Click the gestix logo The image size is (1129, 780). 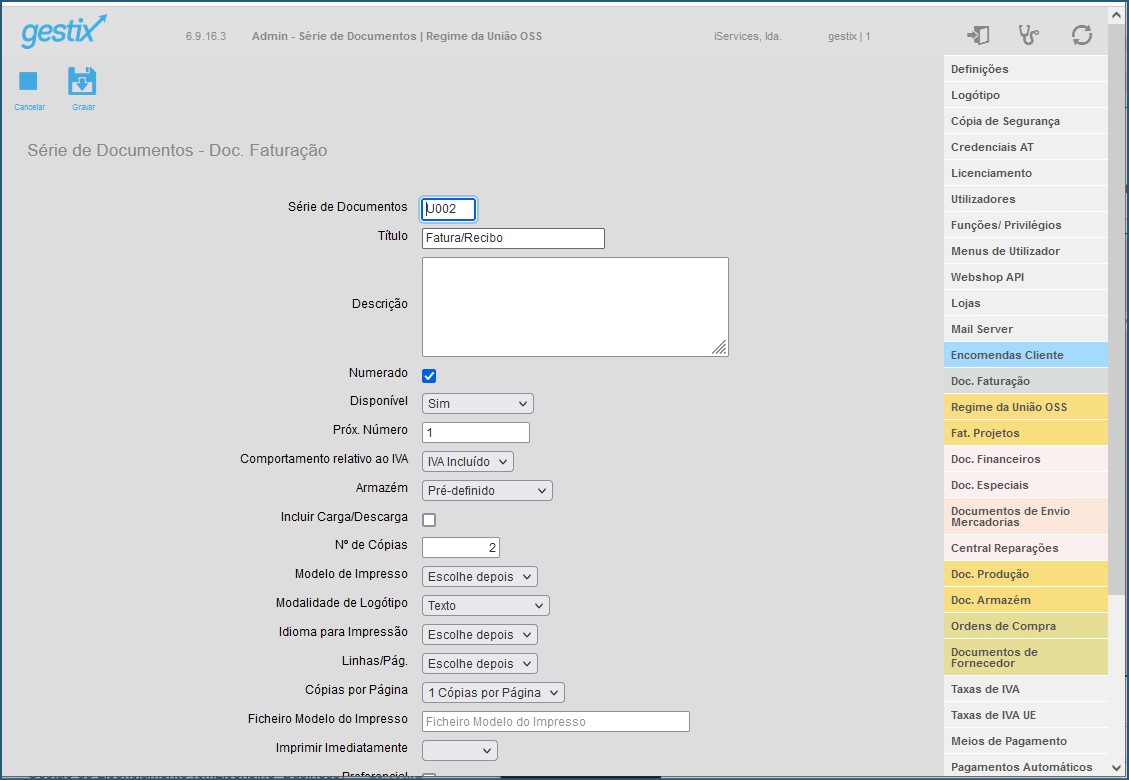pos(63,32)
